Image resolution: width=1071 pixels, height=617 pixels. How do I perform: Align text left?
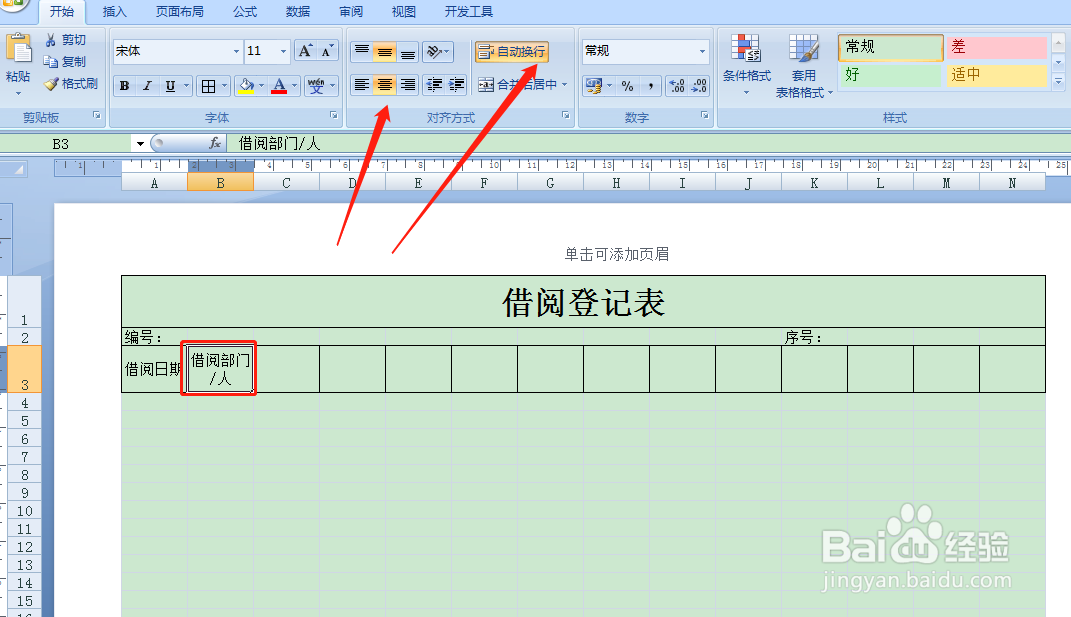(x=361, y=85)
